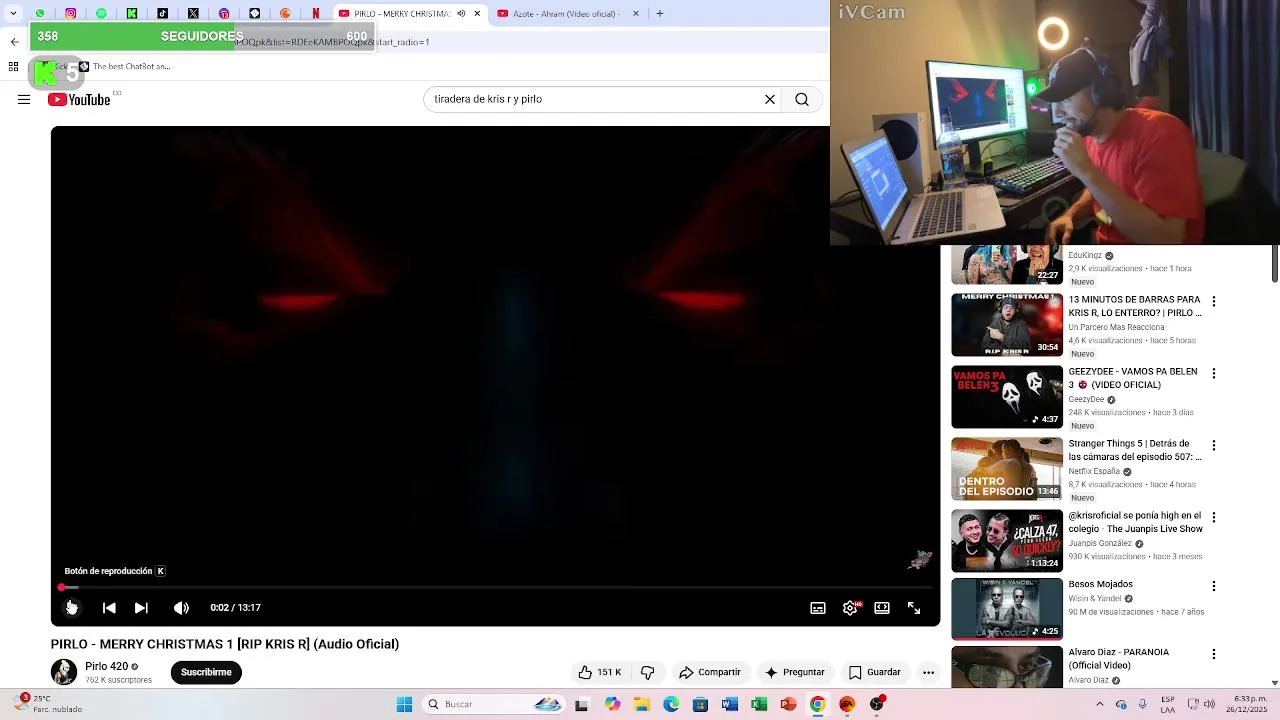This screenshot has width=1280, height=720.
Task: Like the video with 151 K likes
Action: point(600,672)
